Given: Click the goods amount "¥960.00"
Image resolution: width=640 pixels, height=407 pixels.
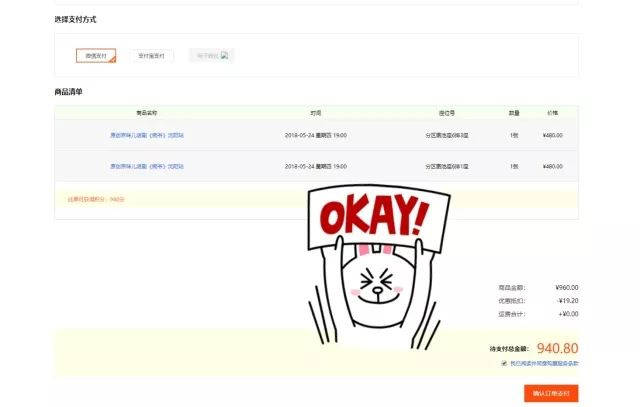Looking at the screenshot, I should [567, 287].
